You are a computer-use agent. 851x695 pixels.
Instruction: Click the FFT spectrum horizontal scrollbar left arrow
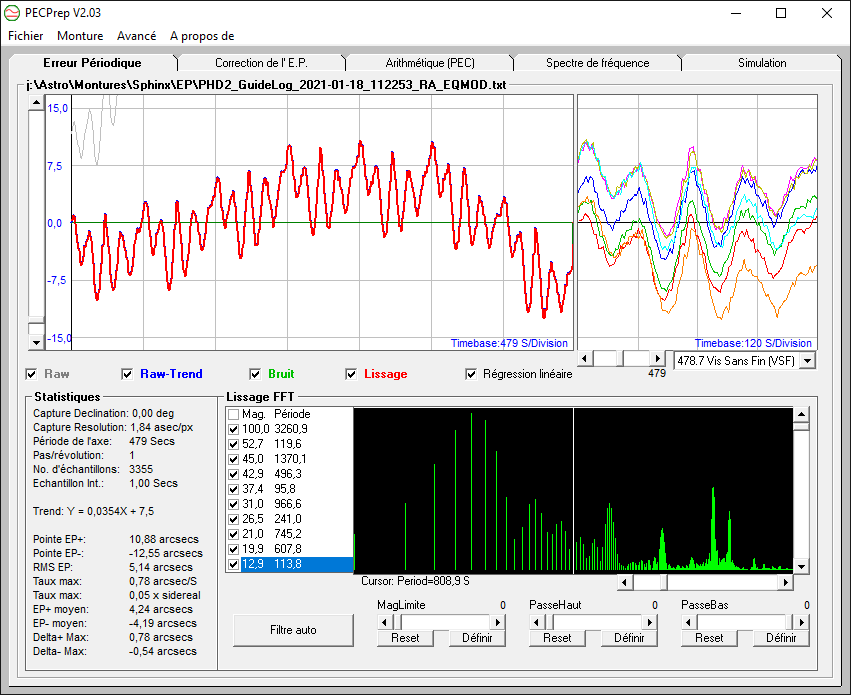625,582
